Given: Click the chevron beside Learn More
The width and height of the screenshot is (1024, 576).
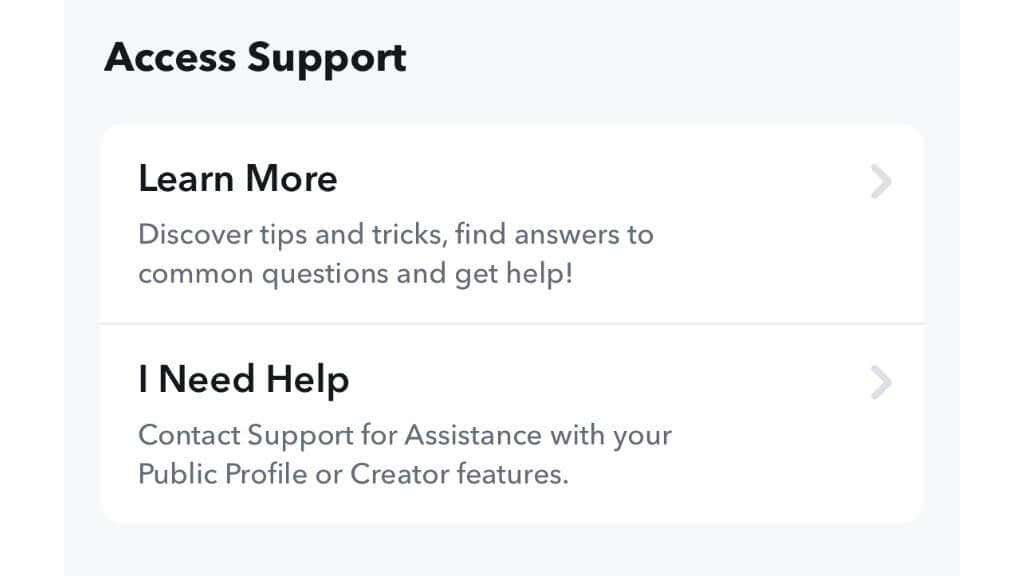Looking at the screenshot, I should click(880, 182).
